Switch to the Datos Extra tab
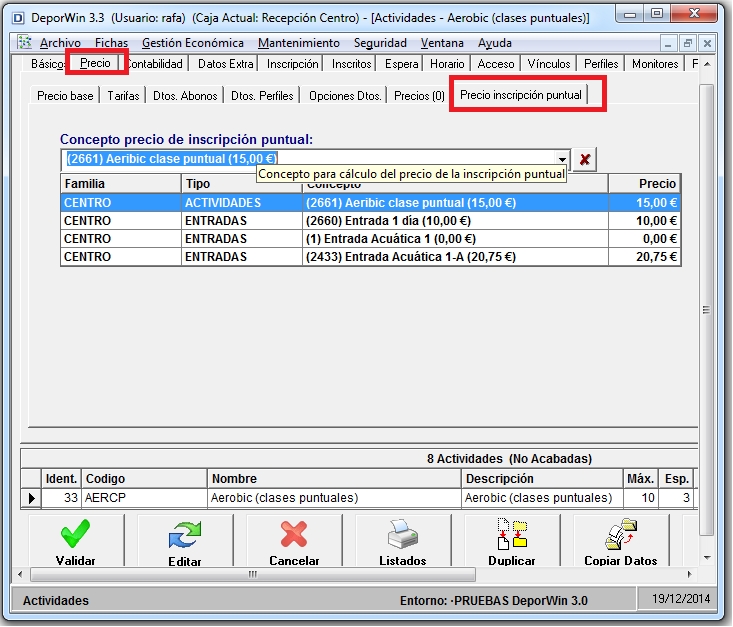733x627 pixels. 226,64
